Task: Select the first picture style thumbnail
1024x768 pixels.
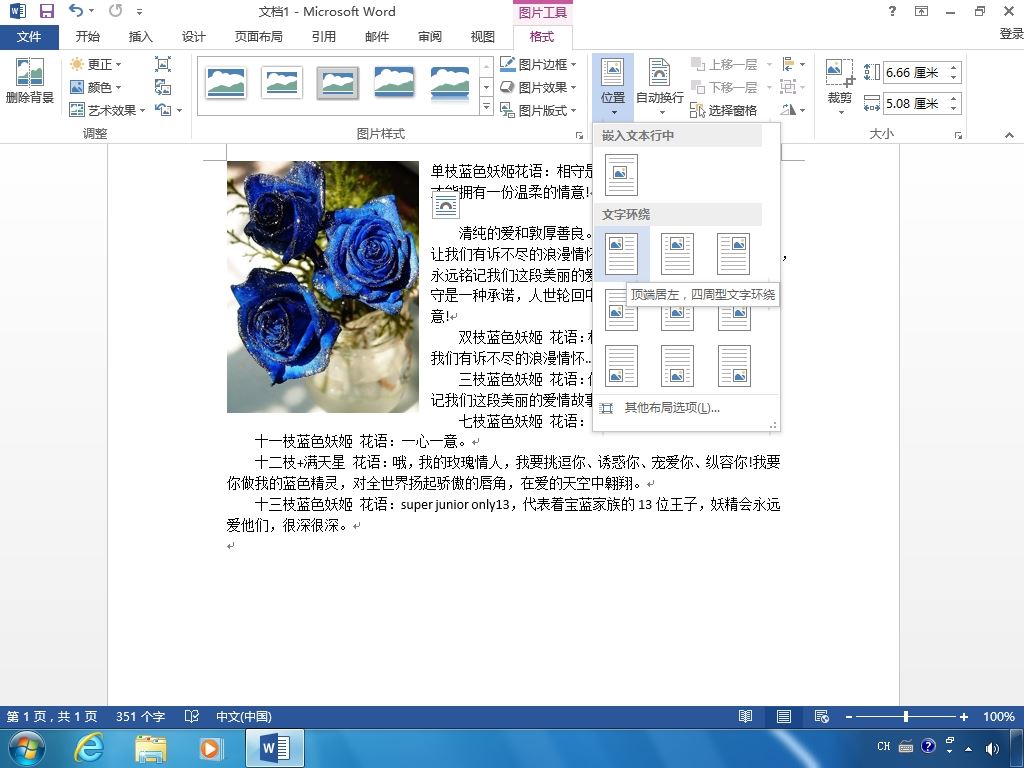Action: (226, 84)
